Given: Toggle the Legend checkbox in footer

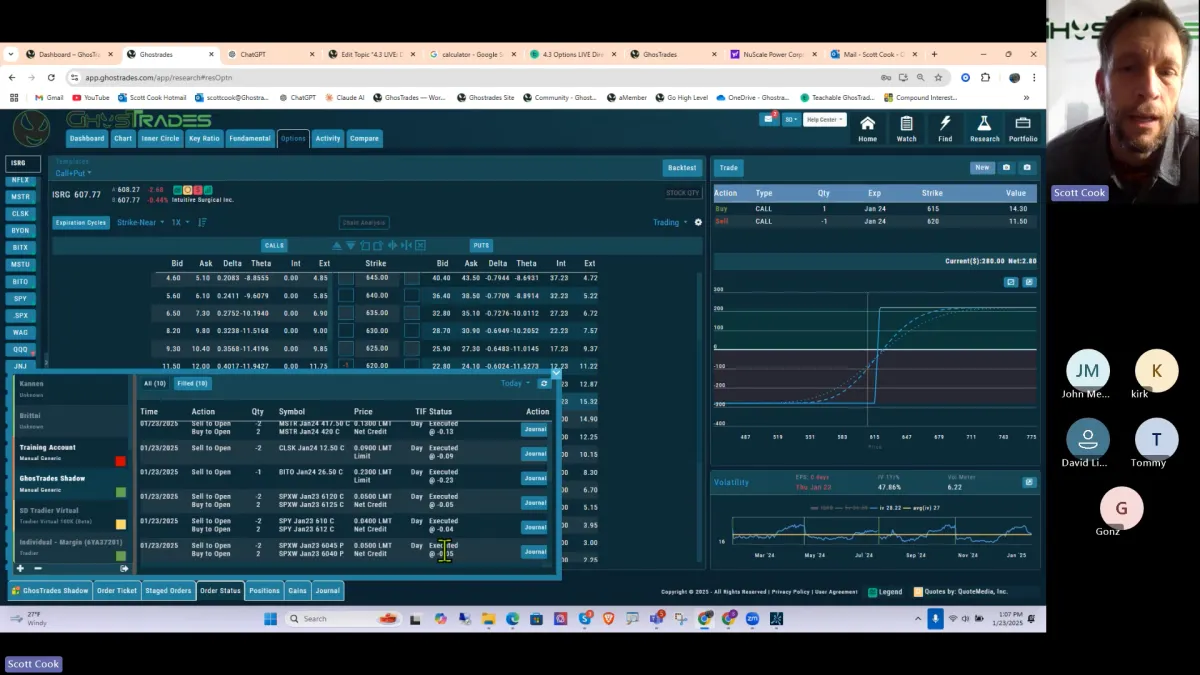Looking at the screenshot, I should click(872, 592).
